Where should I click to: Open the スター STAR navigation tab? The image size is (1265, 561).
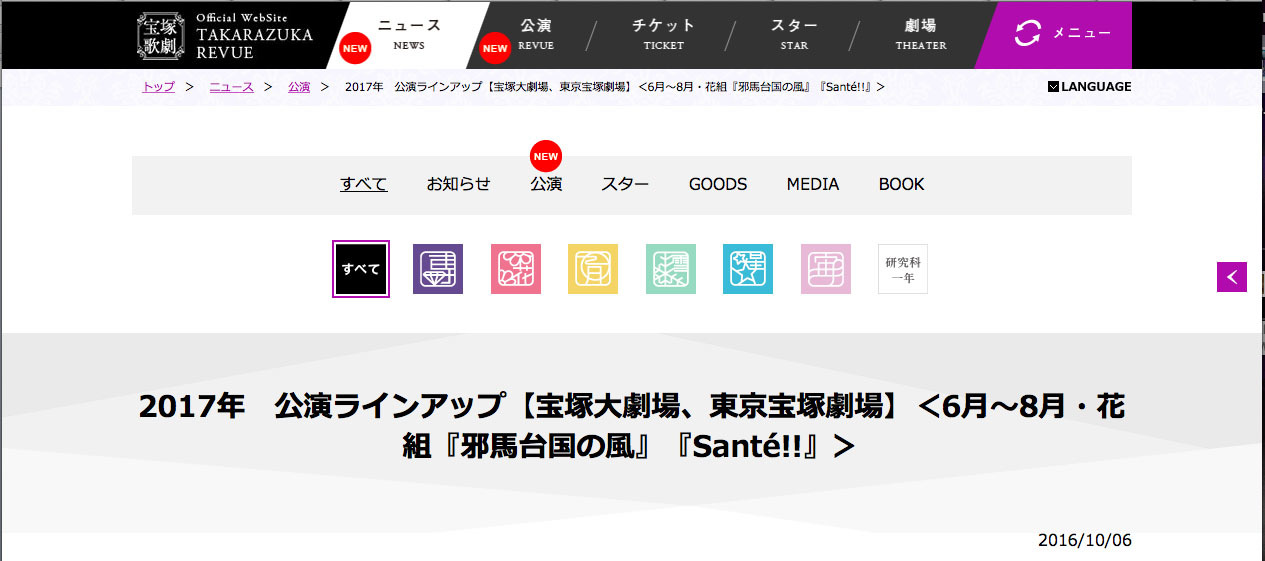point(795,34)
